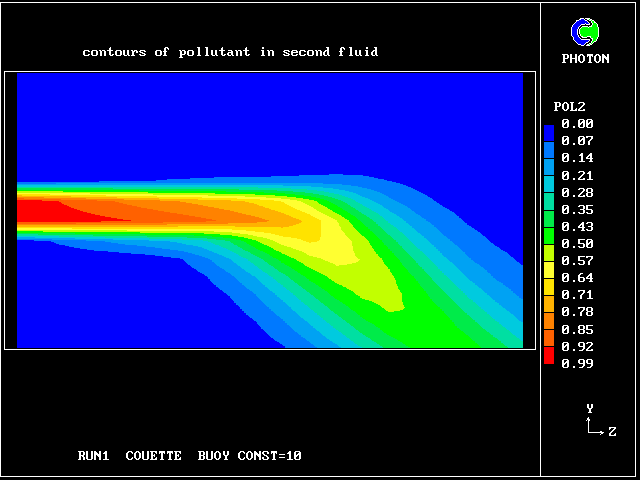Click the Y-Z axis orientation indicator

595,421
